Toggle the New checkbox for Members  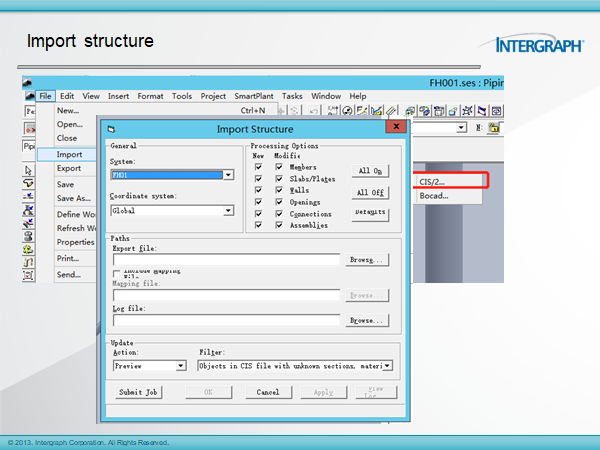259,167
